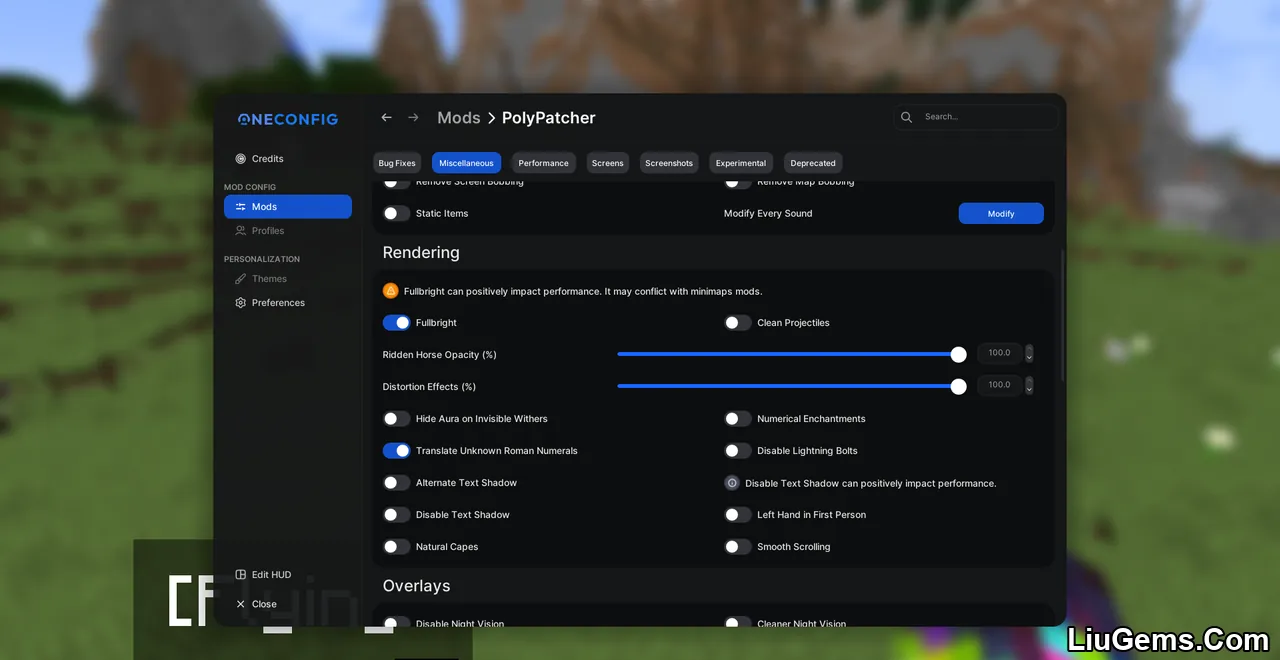The height and width of the screenshot is (660, 1280).
Task: Click the Modify button for Every Sound
Action: 1001,213
